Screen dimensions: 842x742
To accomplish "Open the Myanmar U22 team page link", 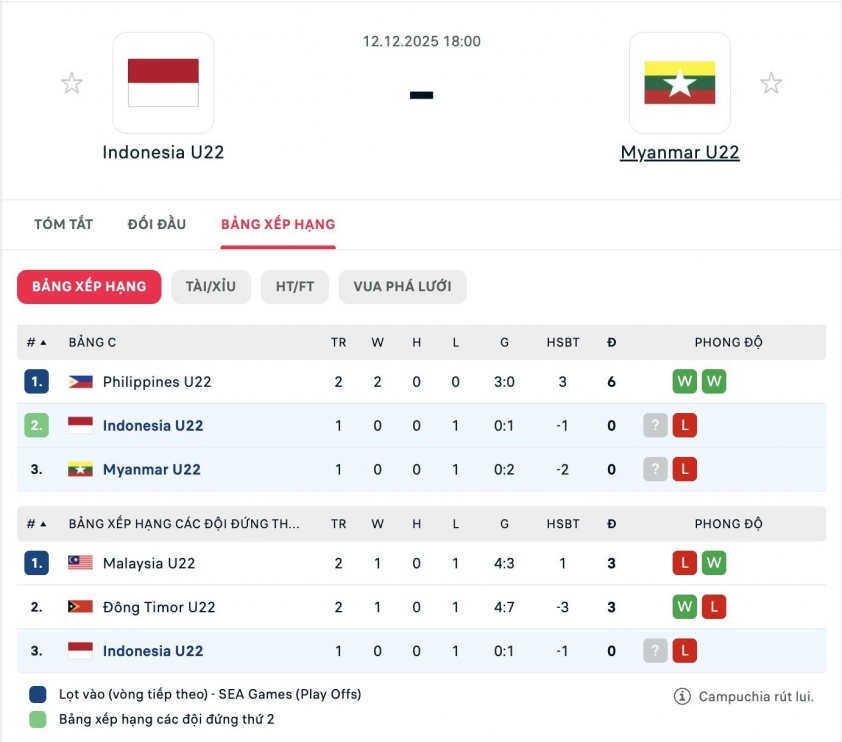I will click(x=680, y=152).
